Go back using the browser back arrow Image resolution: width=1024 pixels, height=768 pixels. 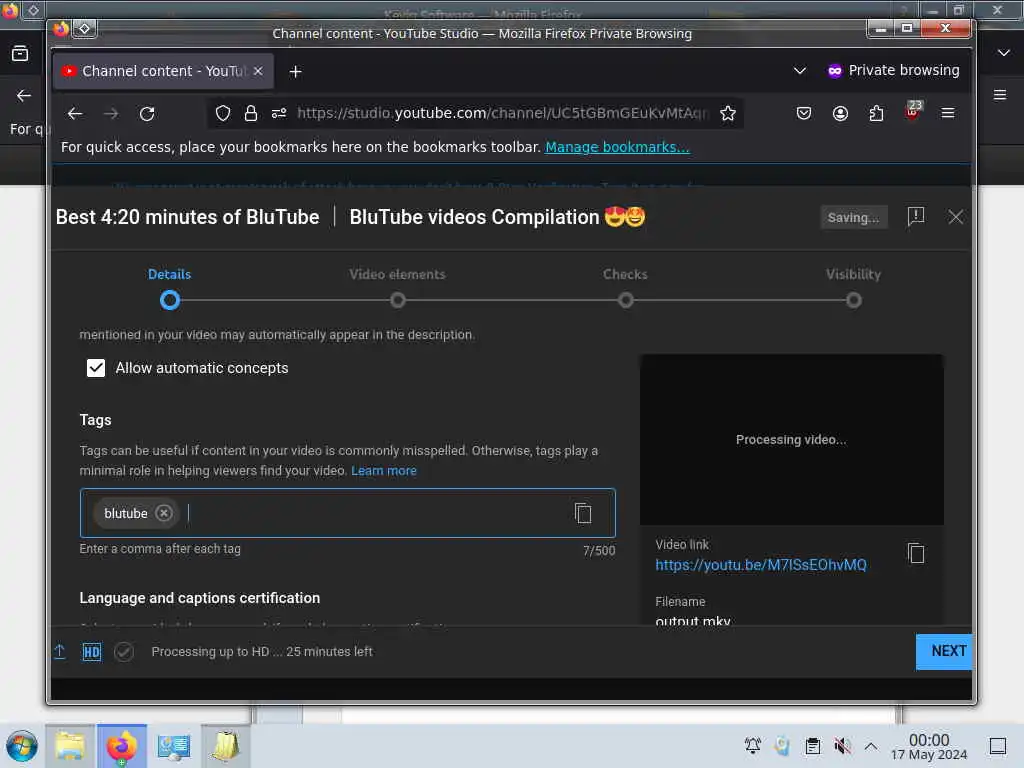click(75, 114)
